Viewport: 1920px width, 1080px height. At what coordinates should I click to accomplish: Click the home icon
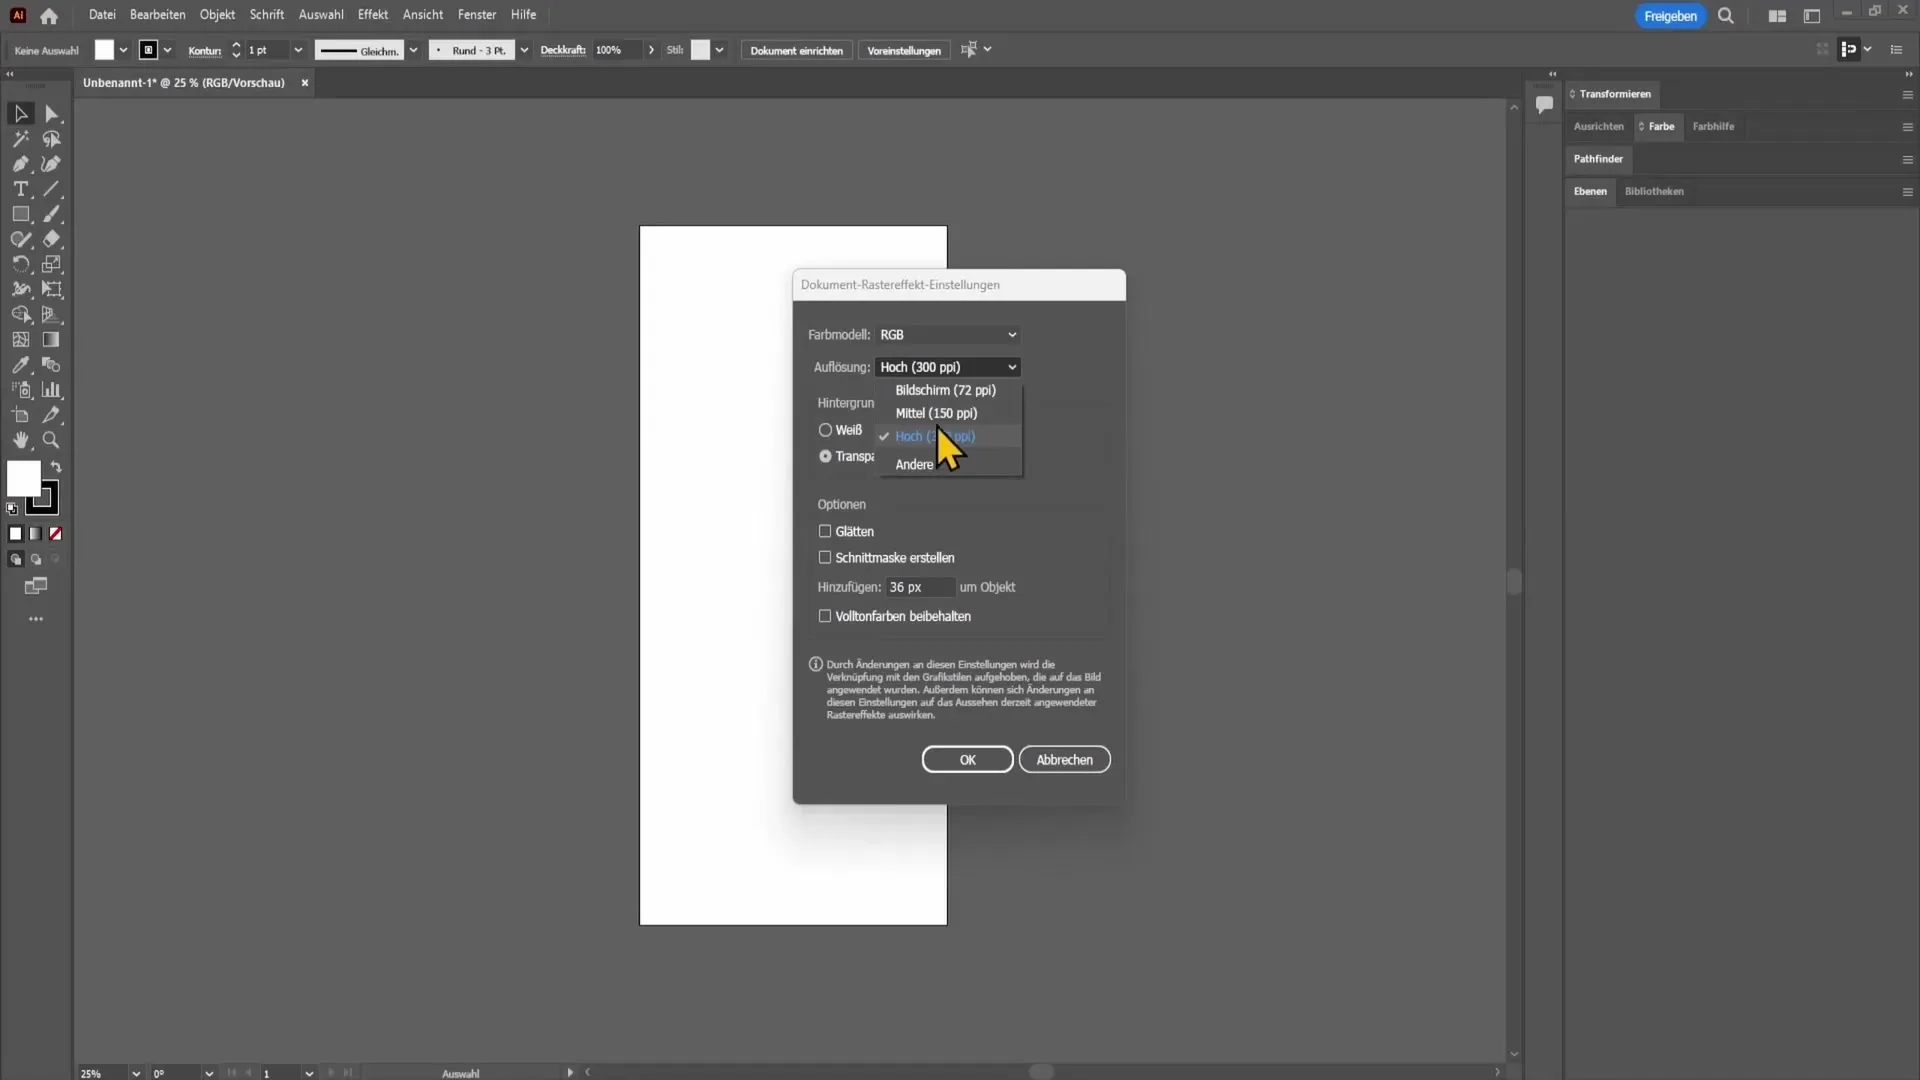pyautogui.click(x=49, y=16)
